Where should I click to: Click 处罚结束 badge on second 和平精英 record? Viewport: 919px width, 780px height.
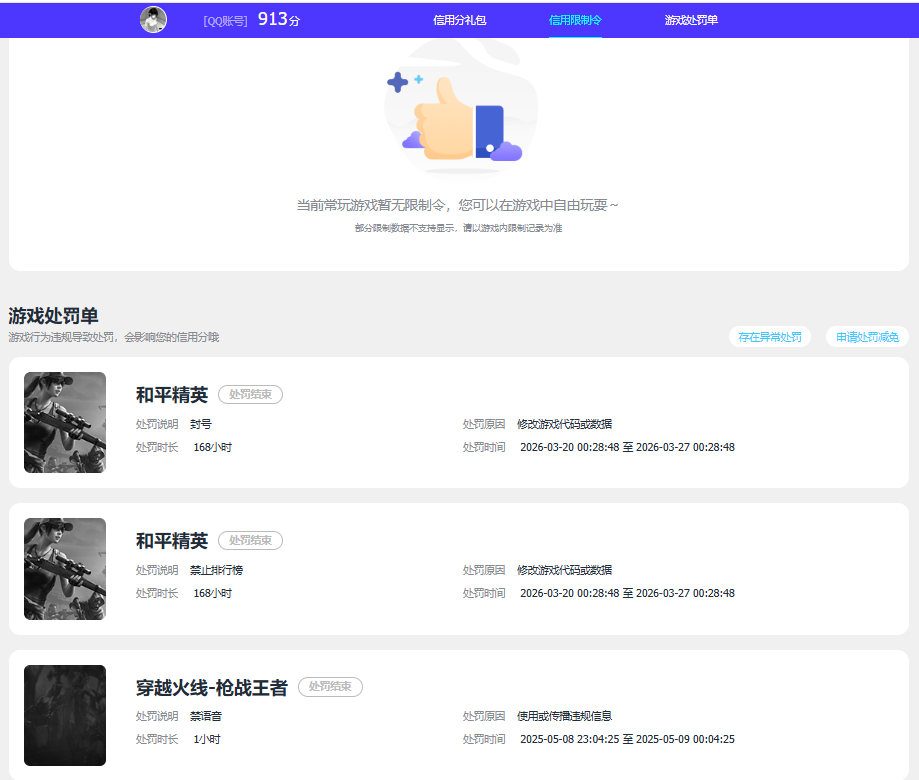click(250, 540)
